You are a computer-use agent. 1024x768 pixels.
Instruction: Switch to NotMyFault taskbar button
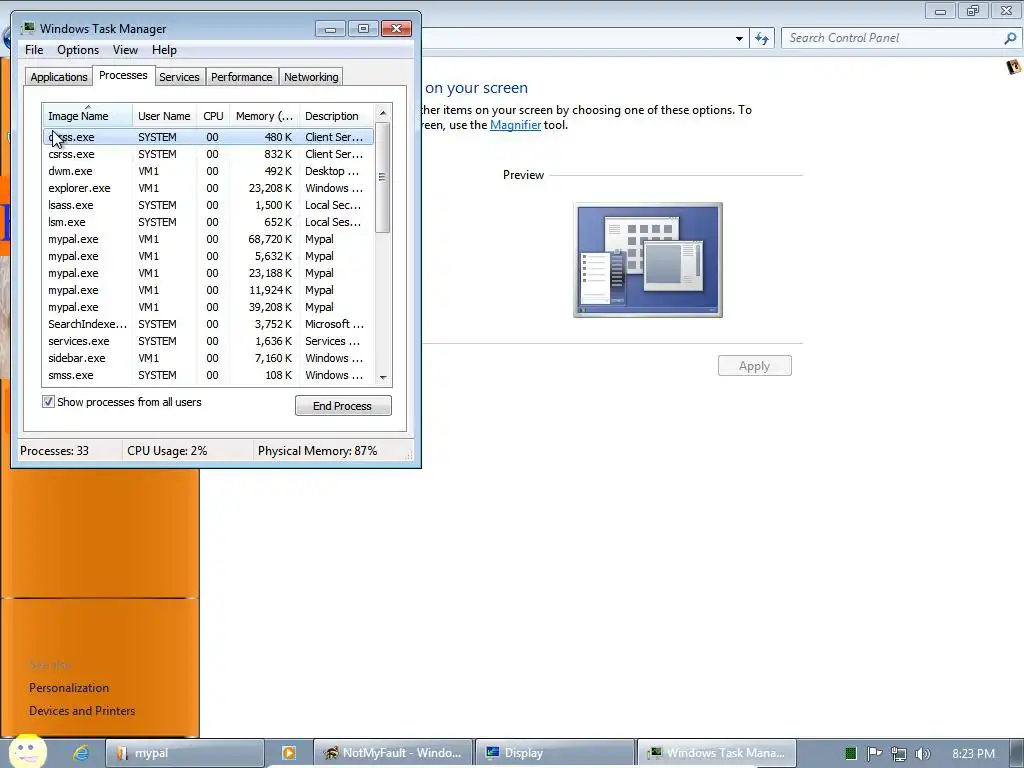(x=392, y=753)
